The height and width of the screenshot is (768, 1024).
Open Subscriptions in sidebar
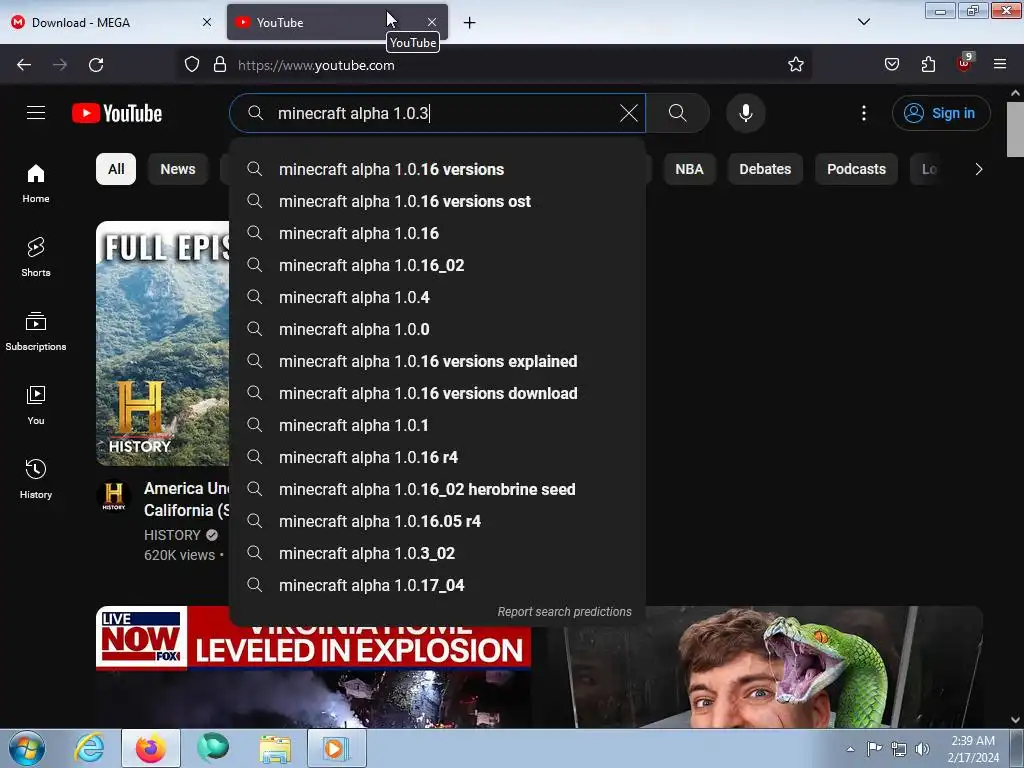[36, 332]
